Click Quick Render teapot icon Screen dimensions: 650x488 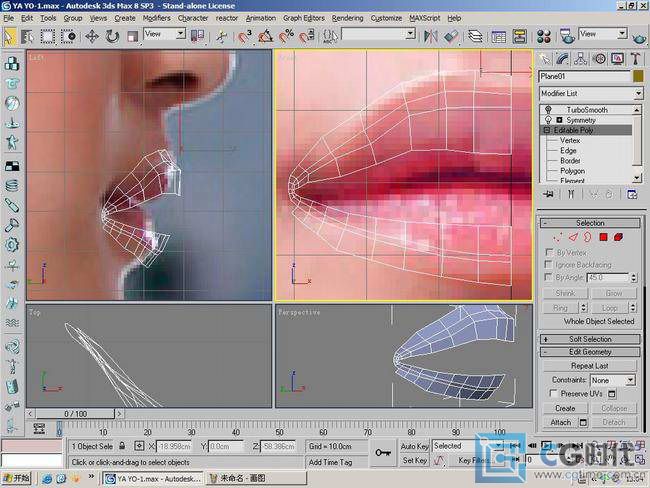(640, 38)
